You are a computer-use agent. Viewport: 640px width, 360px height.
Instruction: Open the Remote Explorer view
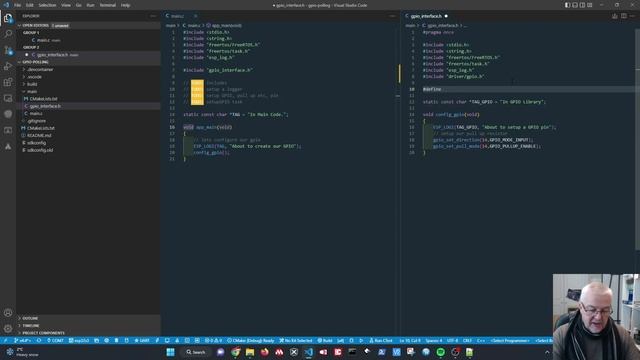pos(8,98)
